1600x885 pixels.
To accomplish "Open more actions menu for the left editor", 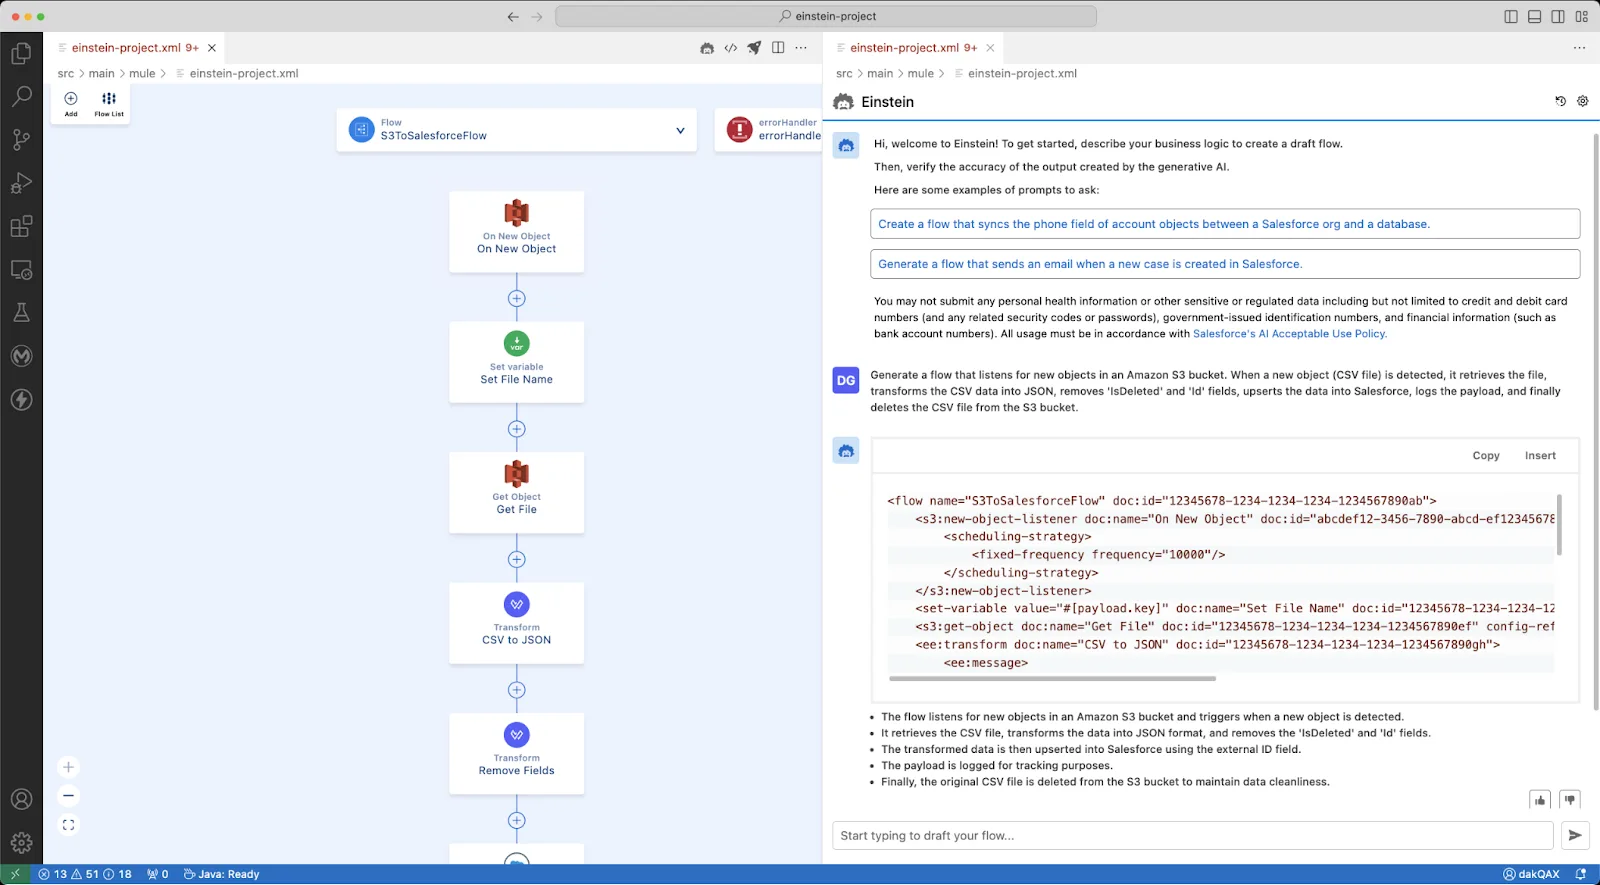I will pos(801,48).
